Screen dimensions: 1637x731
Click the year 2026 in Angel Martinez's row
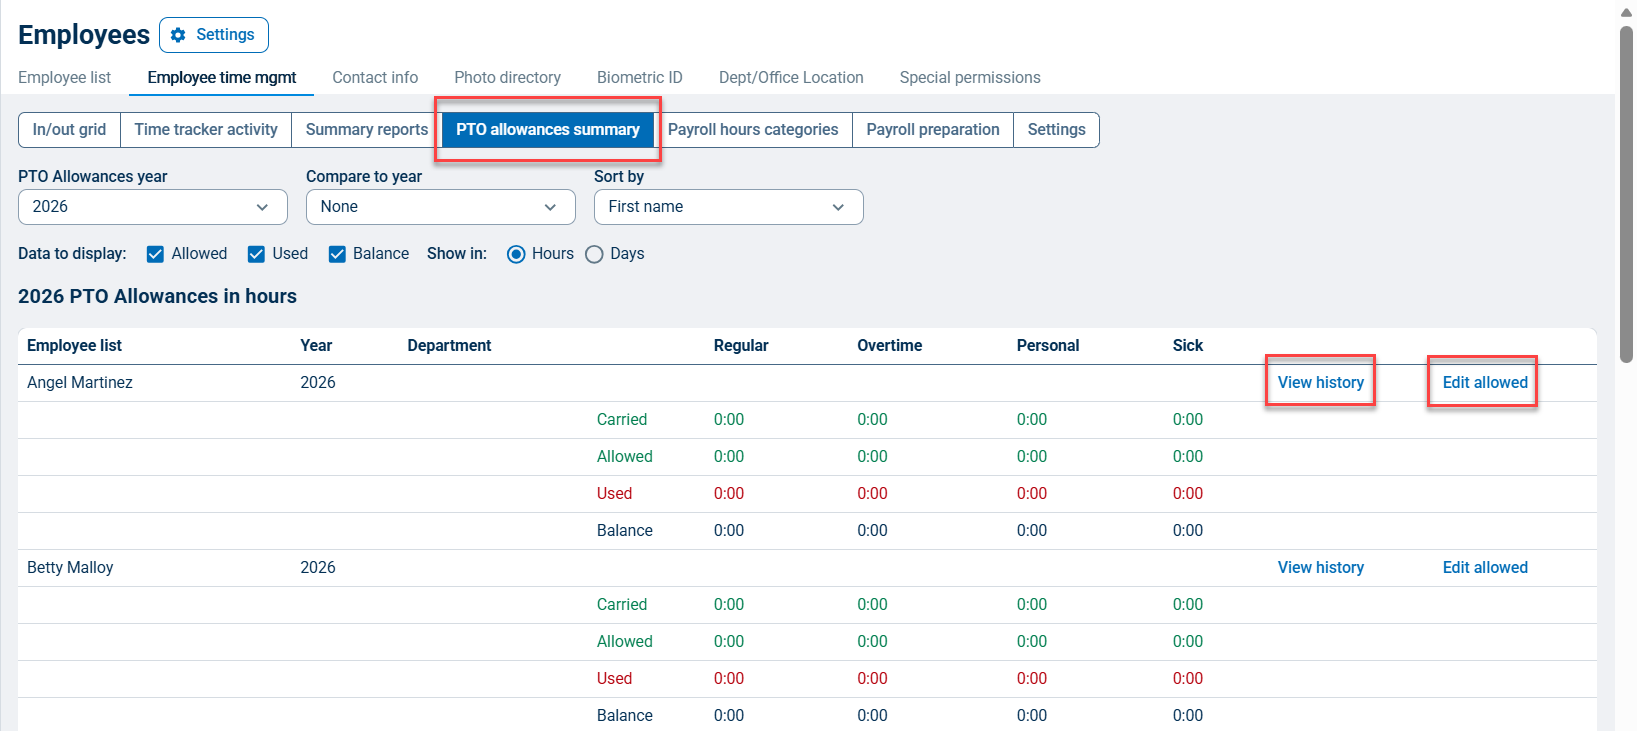tap(318, 382)
